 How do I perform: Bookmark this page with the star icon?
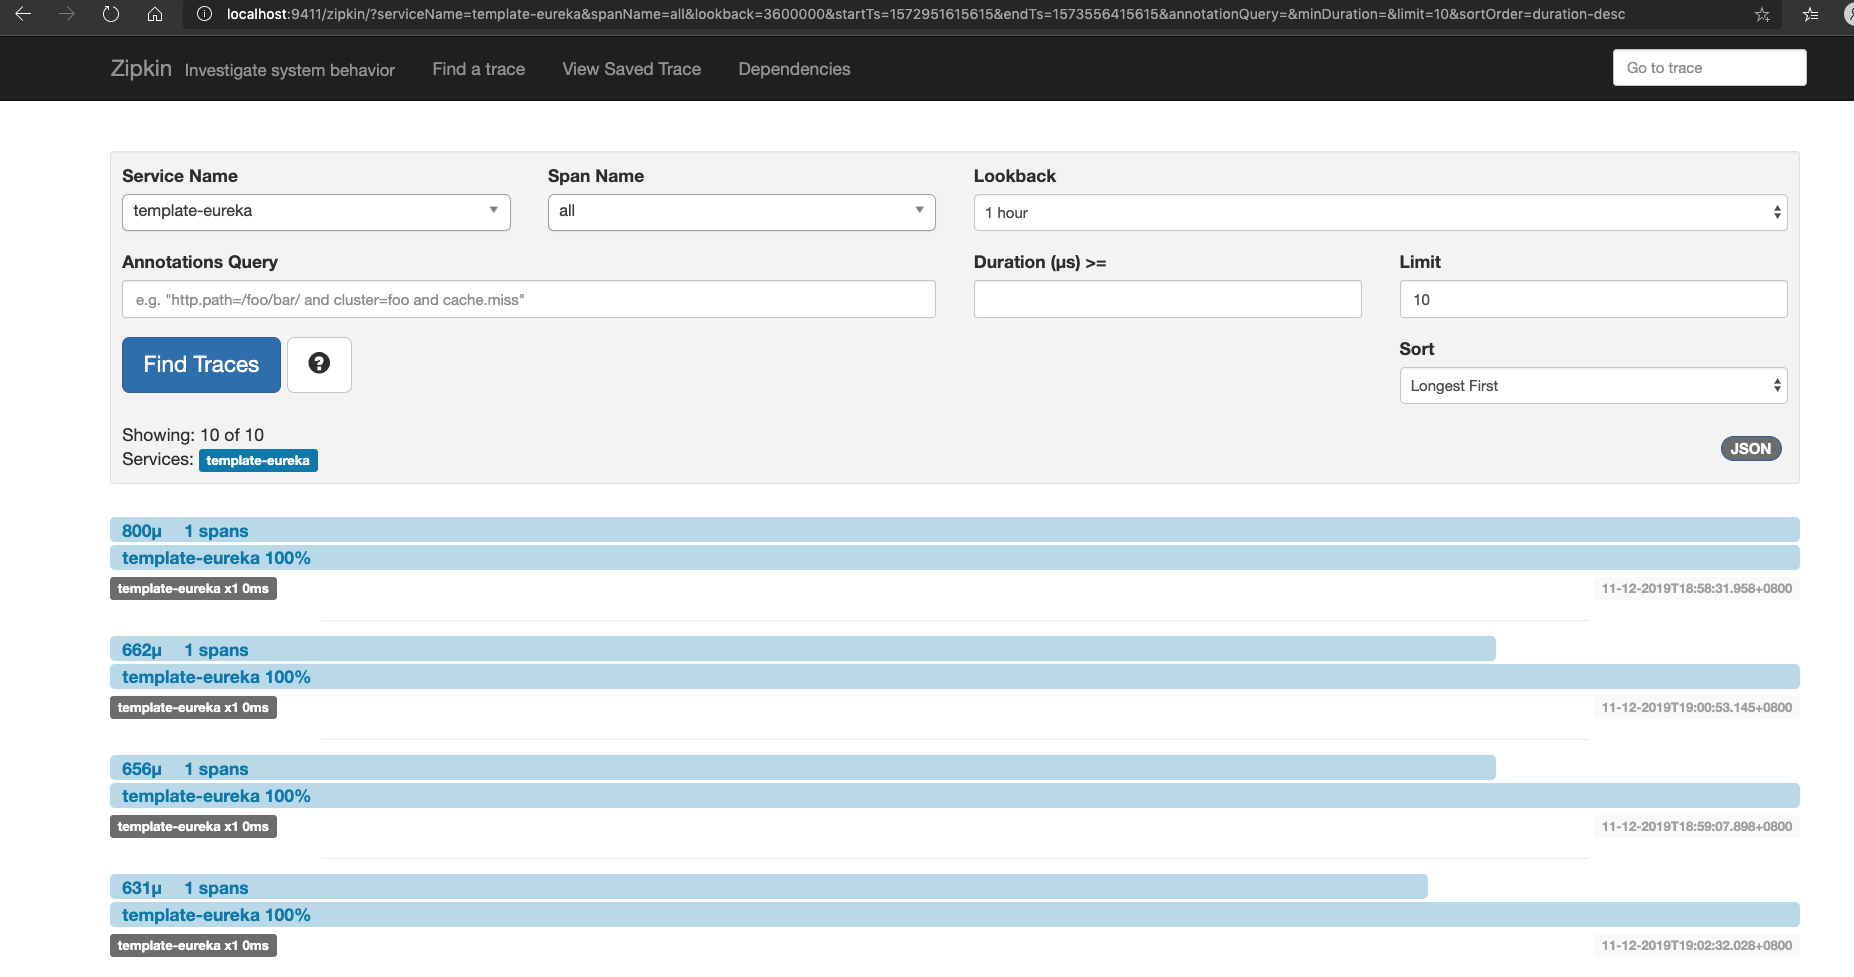(x=1762, y=14)
